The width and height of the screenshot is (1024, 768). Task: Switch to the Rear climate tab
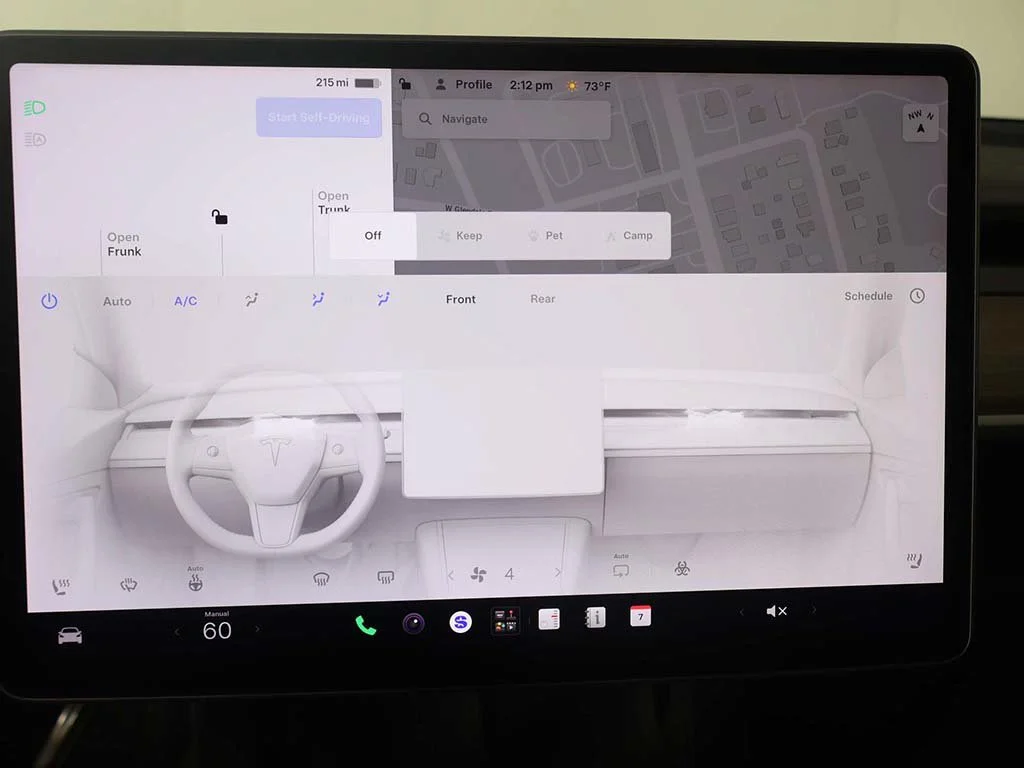(x=543, y=298)
